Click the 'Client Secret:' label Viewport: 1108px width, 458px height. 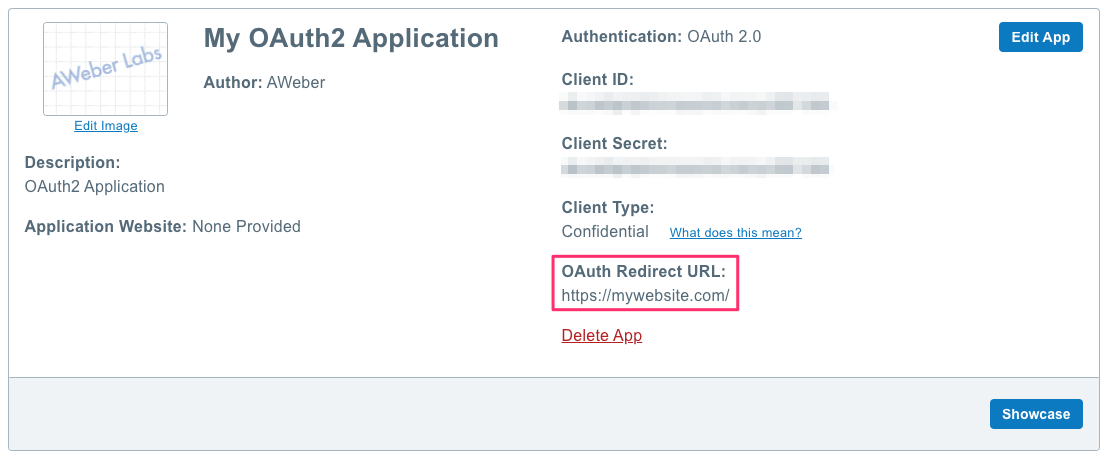(x=615, y=143)
